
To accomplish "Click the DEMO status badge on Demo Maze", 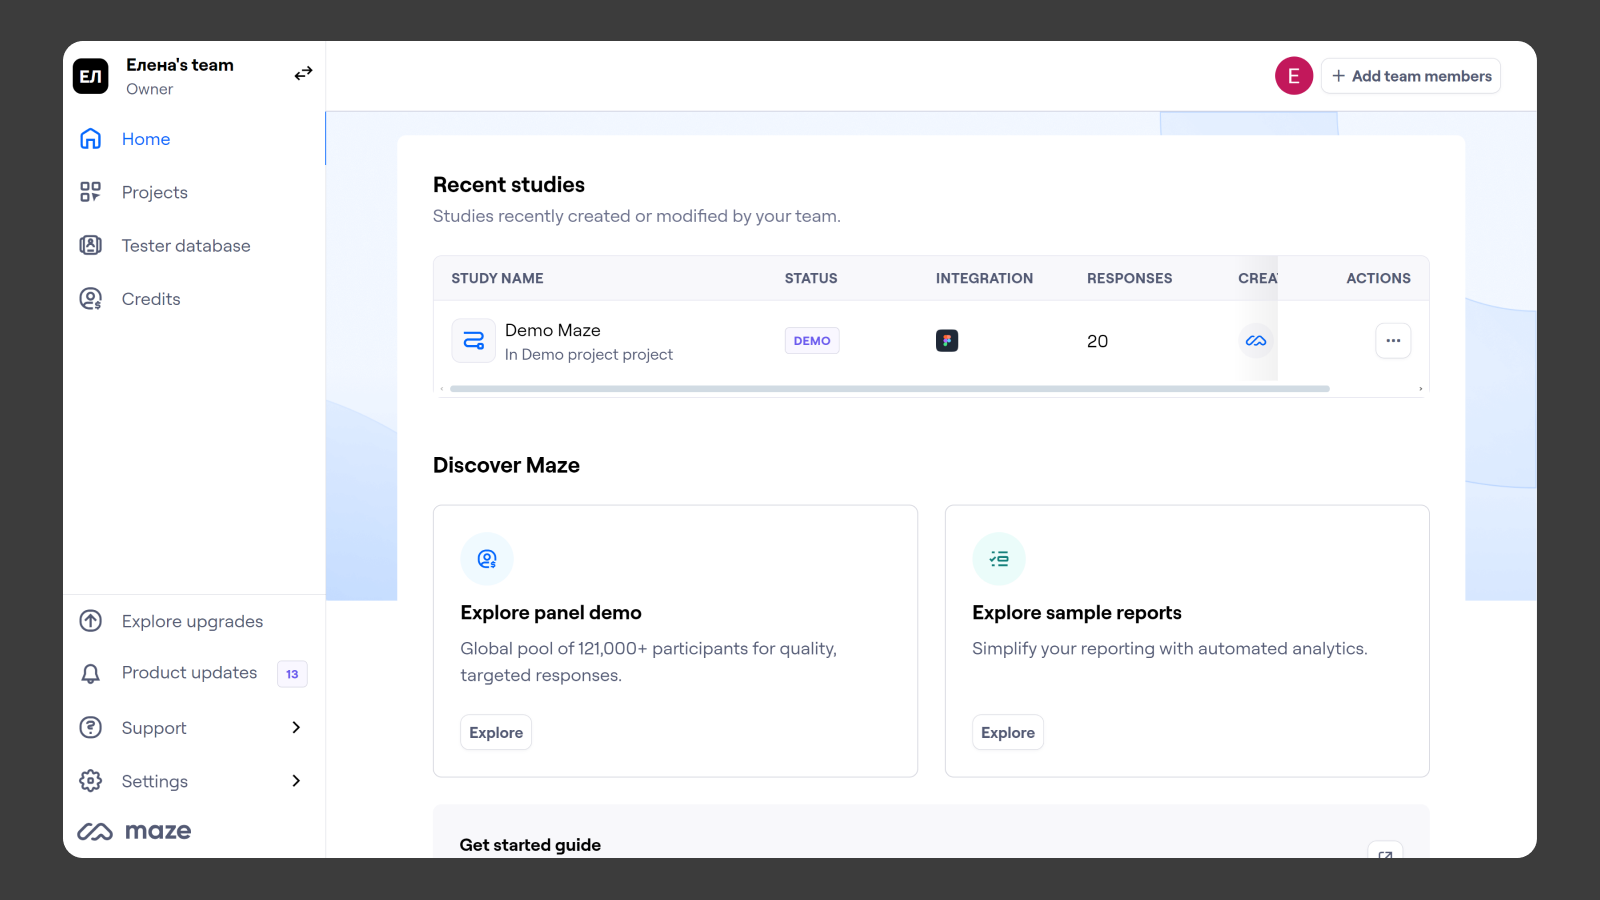I will [811, 340].
